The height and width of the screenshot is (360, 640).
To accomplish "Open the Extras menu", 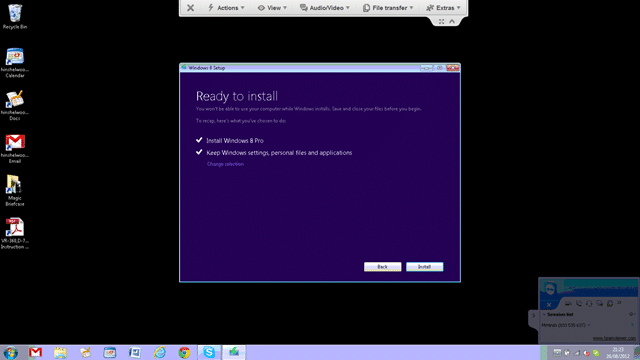I will point(443,8).
